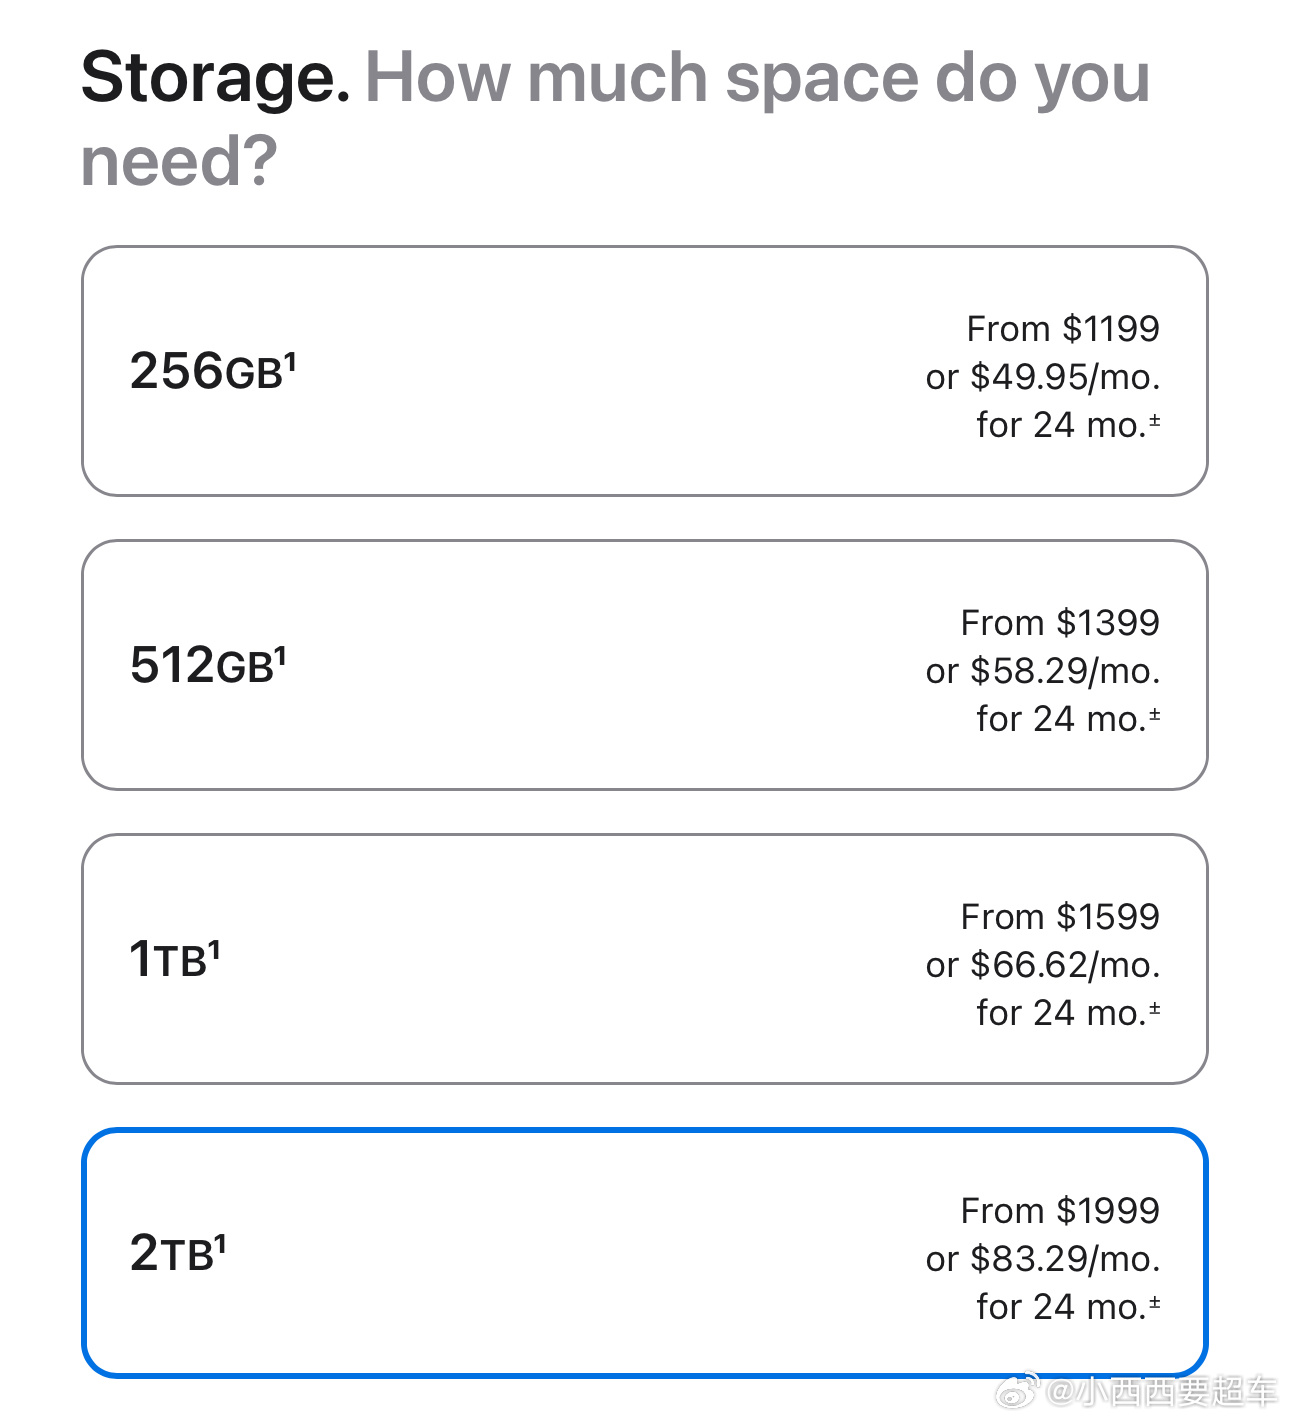The image size is (1290, 1422).
Task: Click the From $1999 price text
Action: point(1060,1210)
